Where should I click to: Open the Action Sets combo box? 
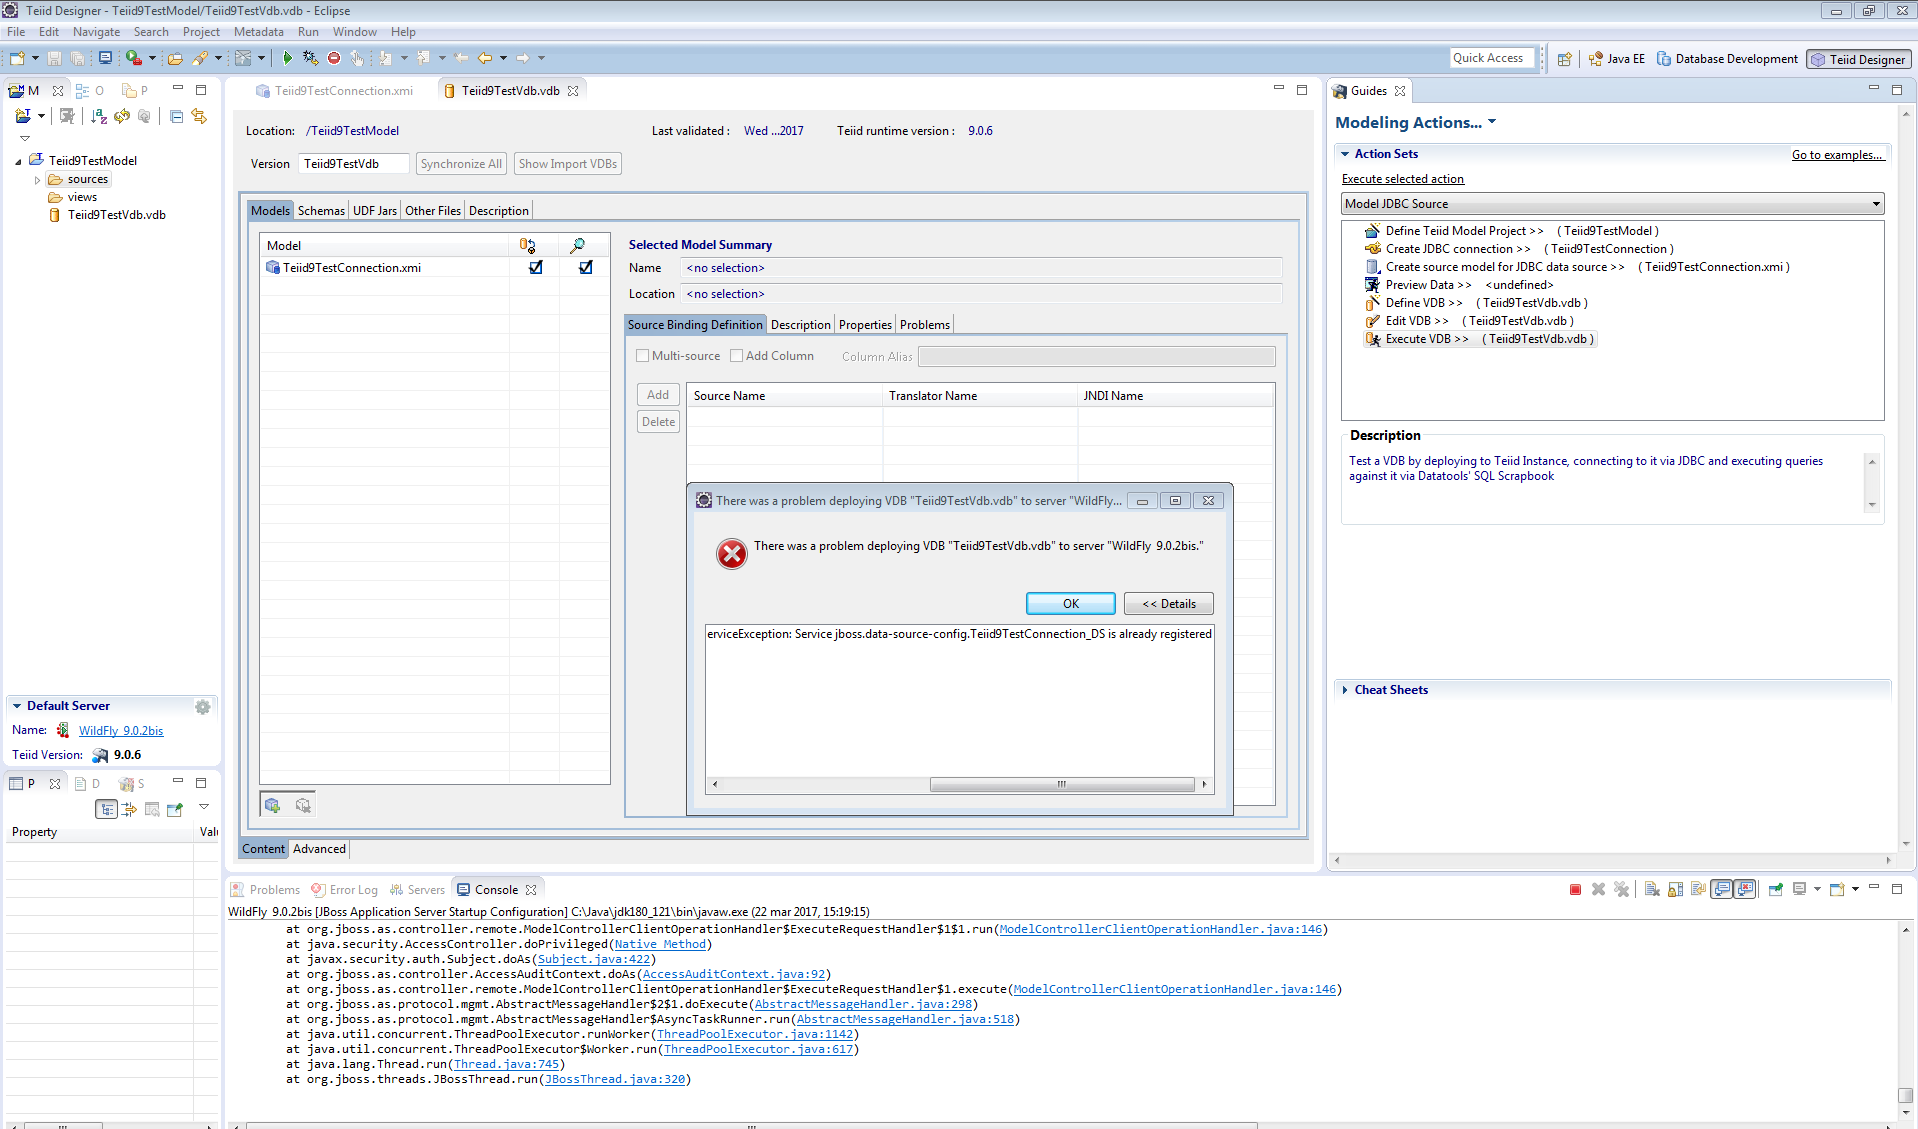tap(1875, 204)
